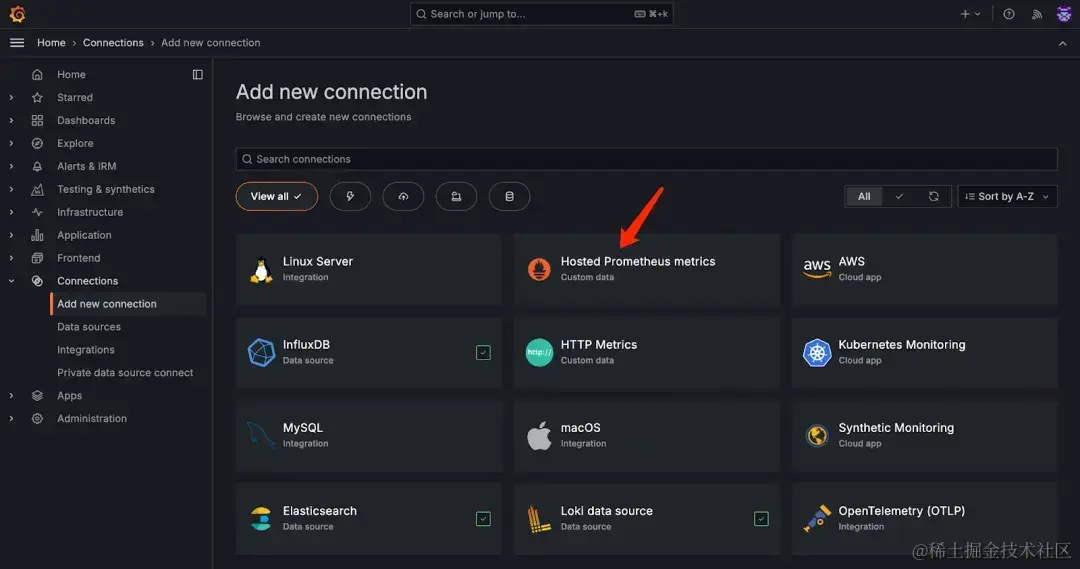
Task: Click the Alerts & IRM bell icon
Action: pos(37,166)
